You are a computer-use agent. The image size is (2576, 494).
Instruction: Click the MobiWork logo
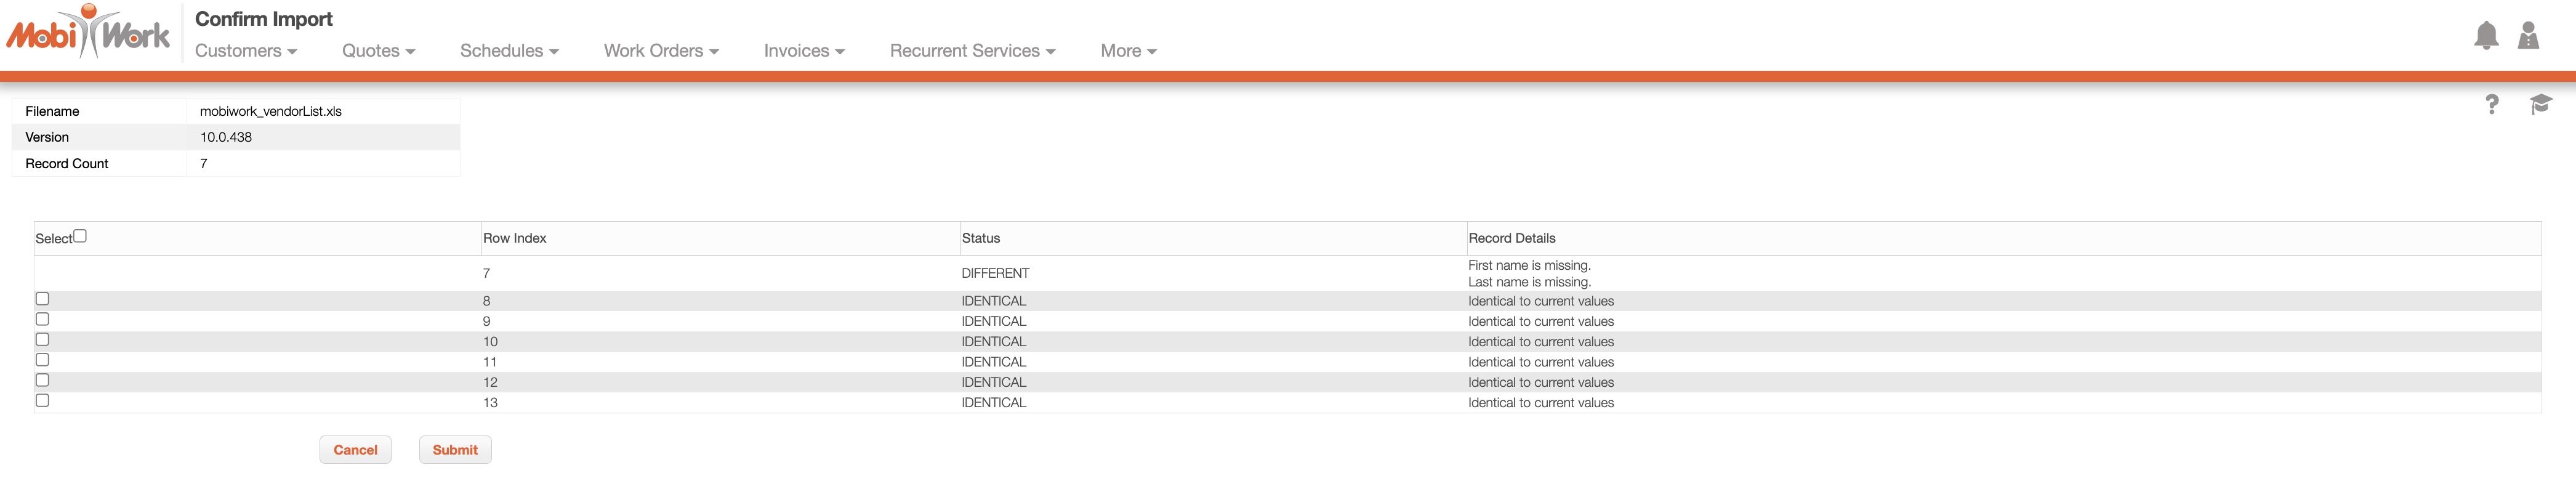pyautogui.click(x=88, y=34)
